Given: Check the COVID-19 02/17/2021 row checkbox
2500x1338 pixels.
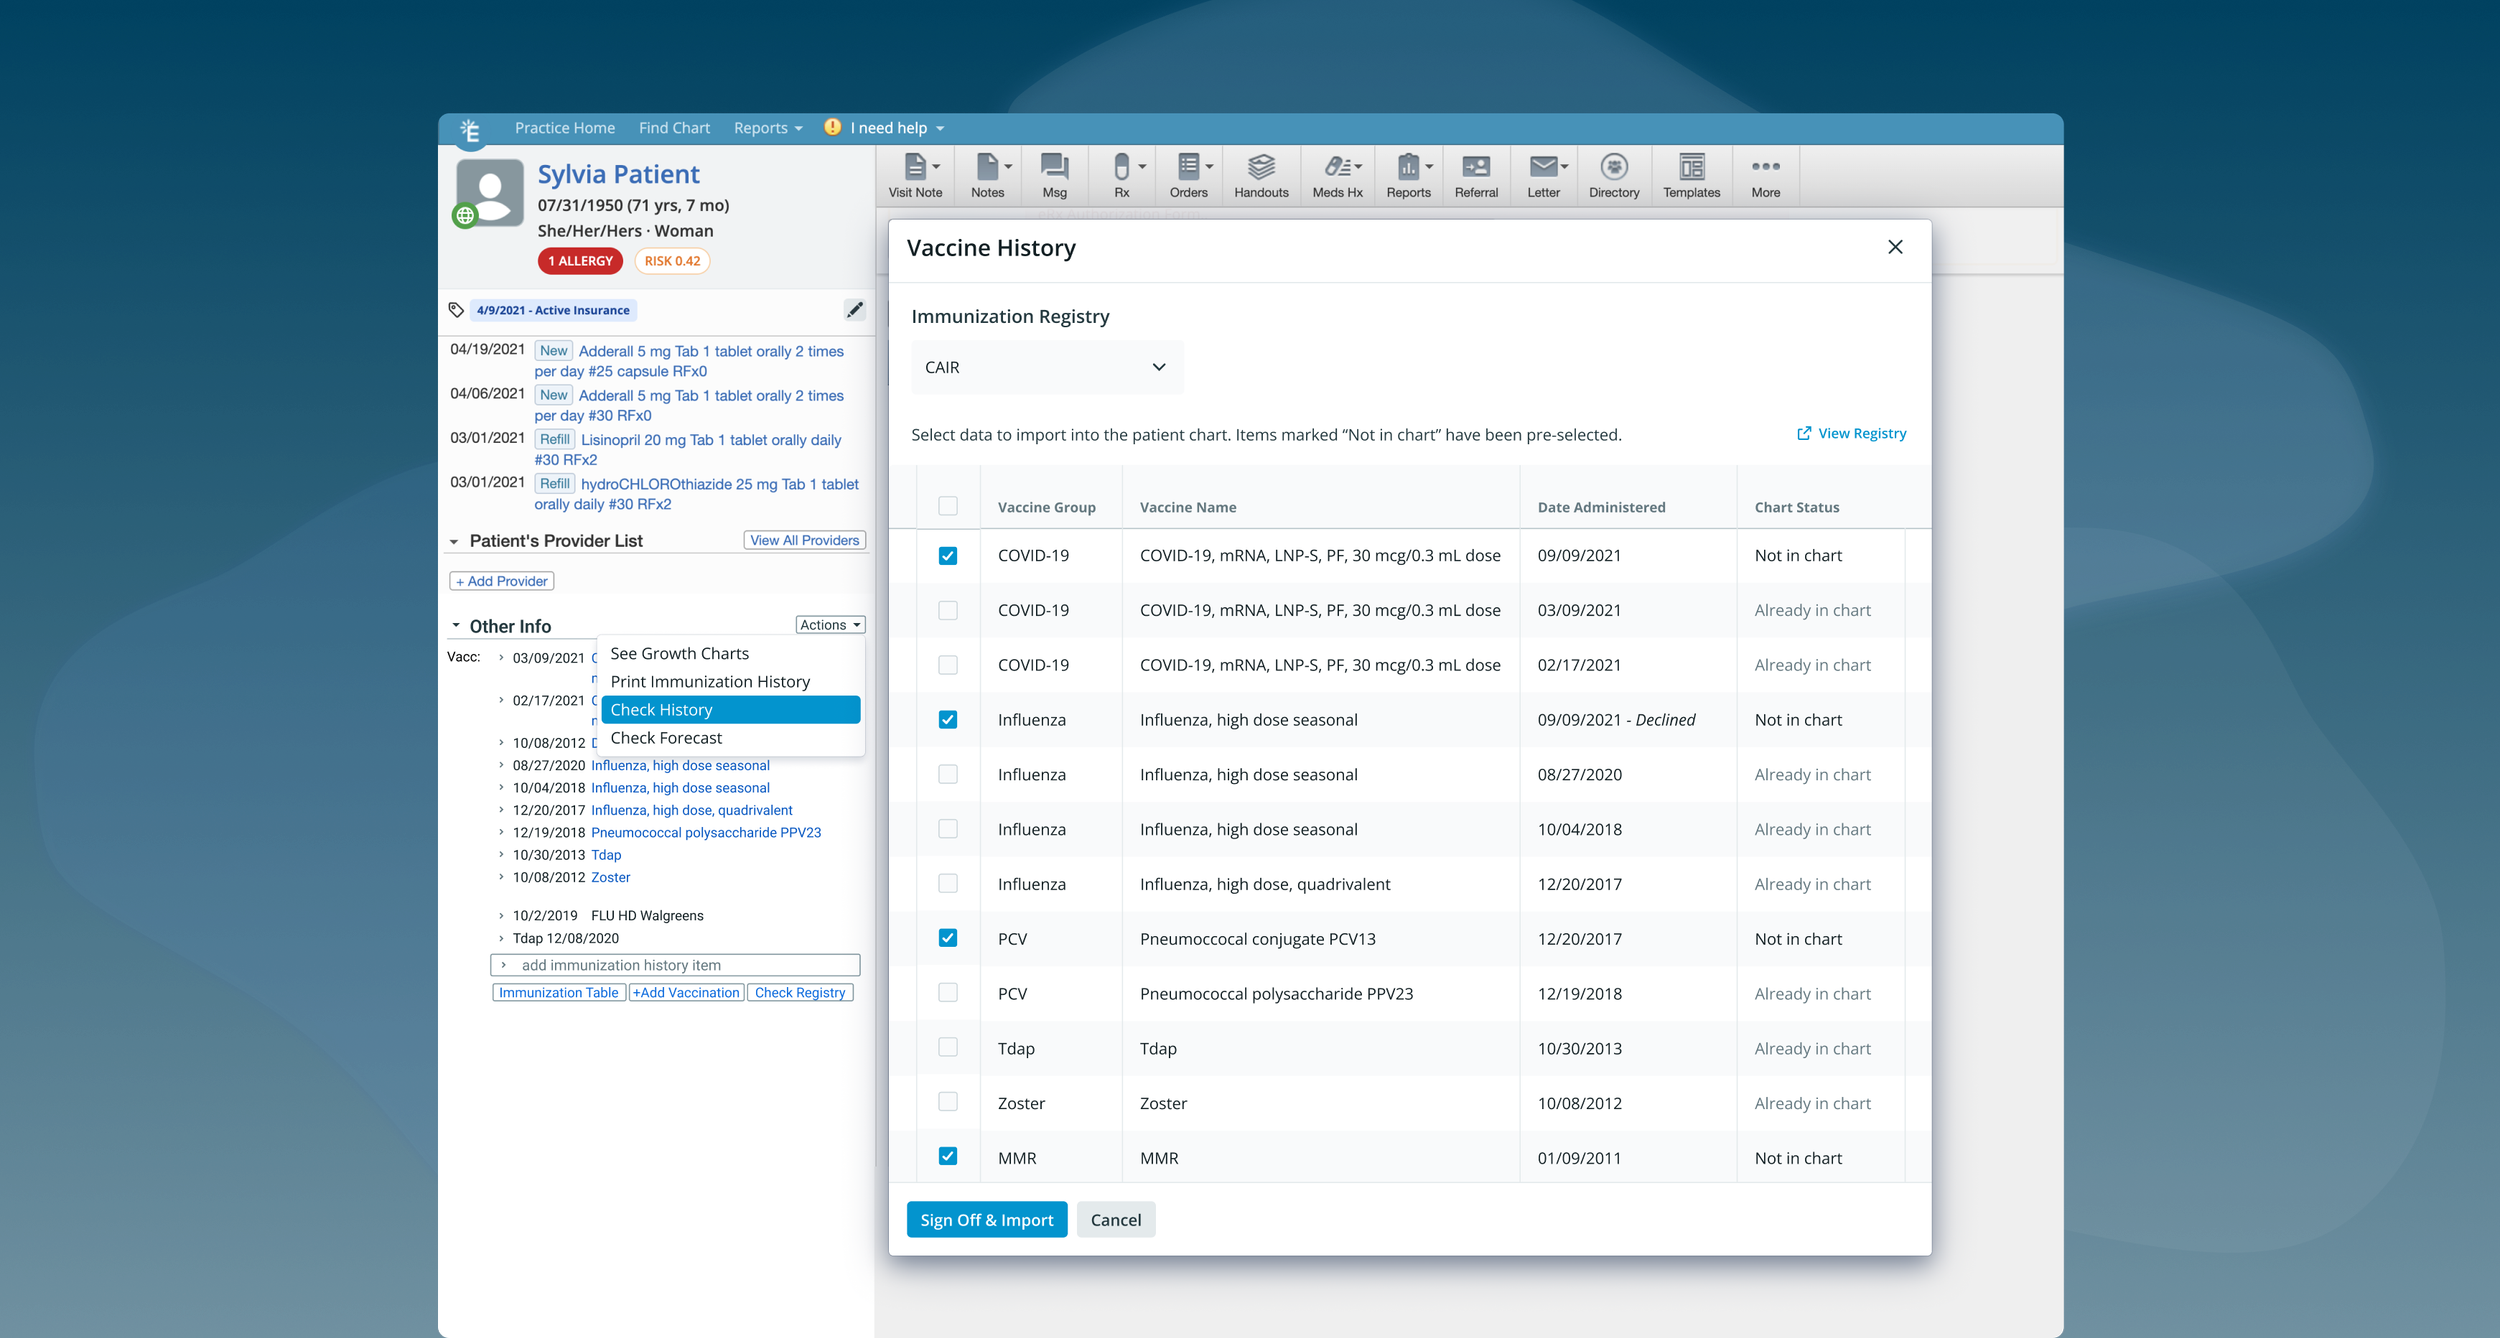Looking at the screenshot, I should pos(948,665).
